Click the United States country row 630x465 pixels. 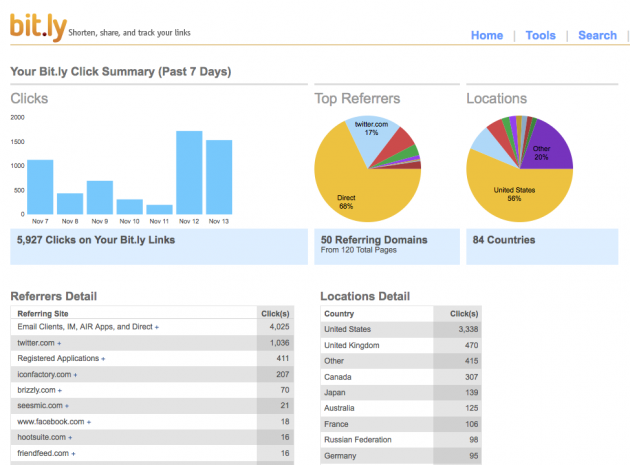[401, 329]
